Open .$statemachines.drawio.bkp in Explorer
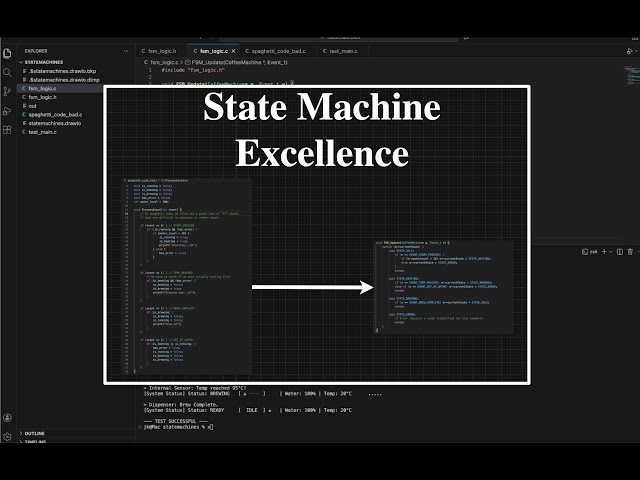Screen dimensions: 640x480 (60, 71)
